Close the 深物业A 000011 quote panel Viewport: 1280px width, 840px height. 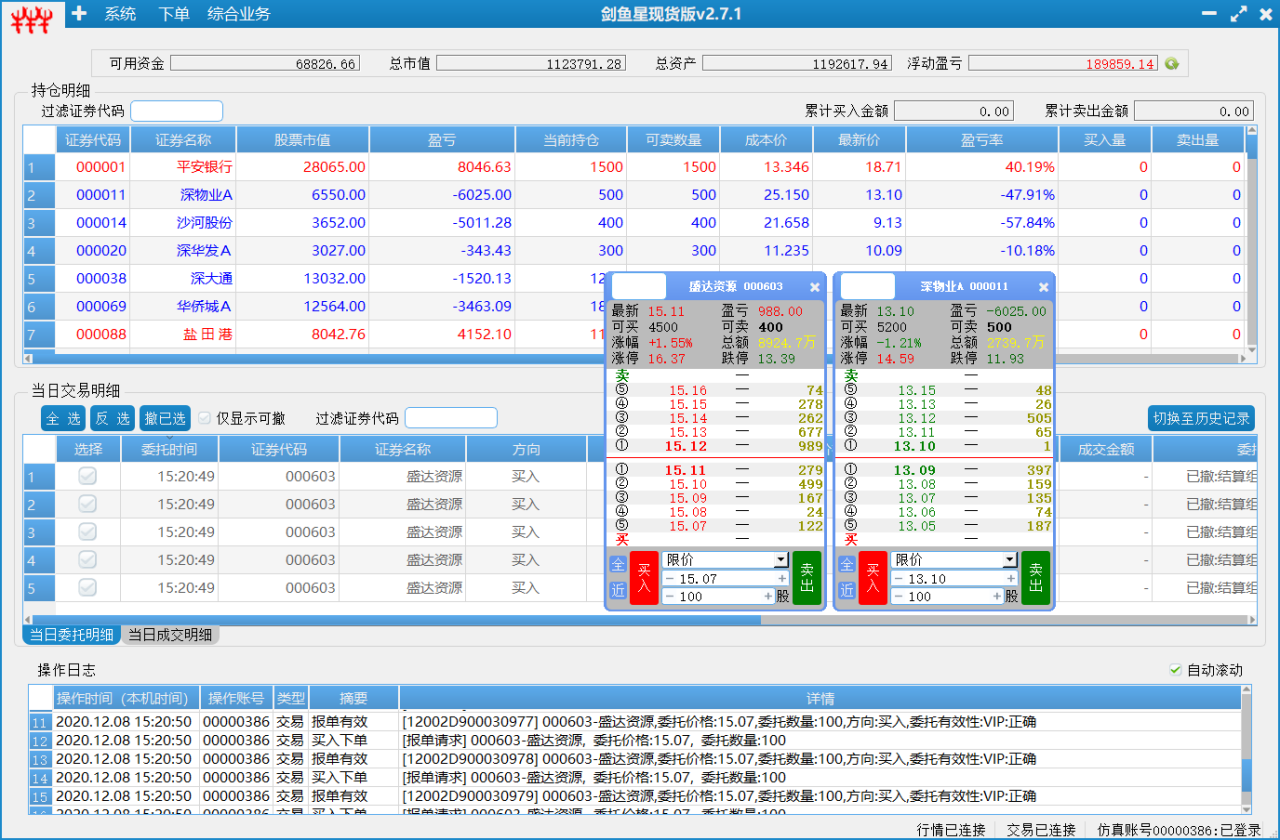tap(1043, 287)
